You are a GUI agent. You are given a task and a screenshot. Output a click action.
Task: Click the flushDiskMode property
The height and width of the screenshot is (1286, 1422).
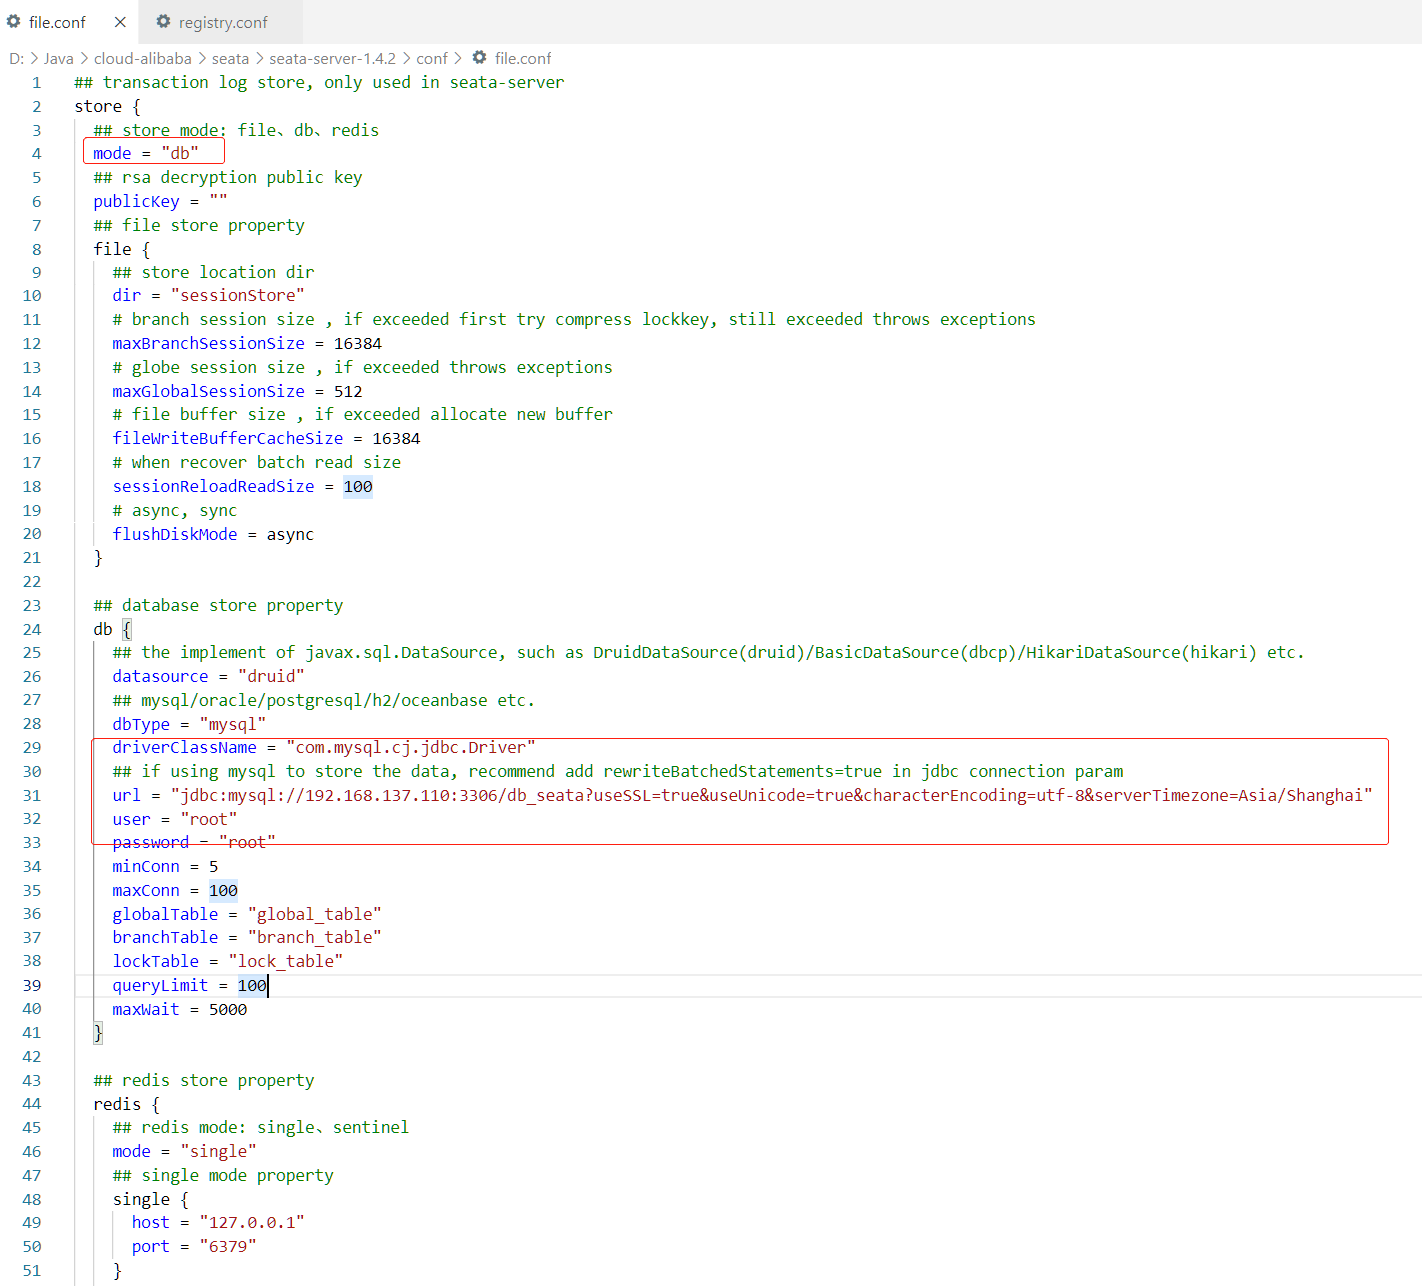pyautogui.click(x=175, y=534)
